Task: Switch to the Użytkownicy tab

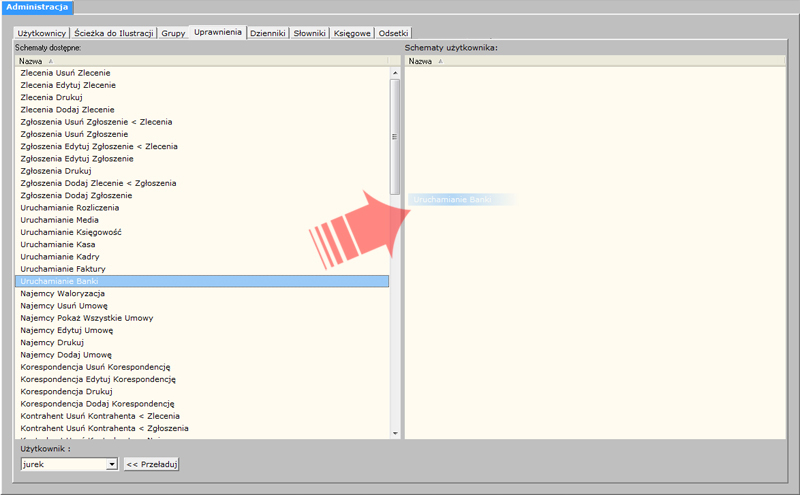Action: (41, 33)
